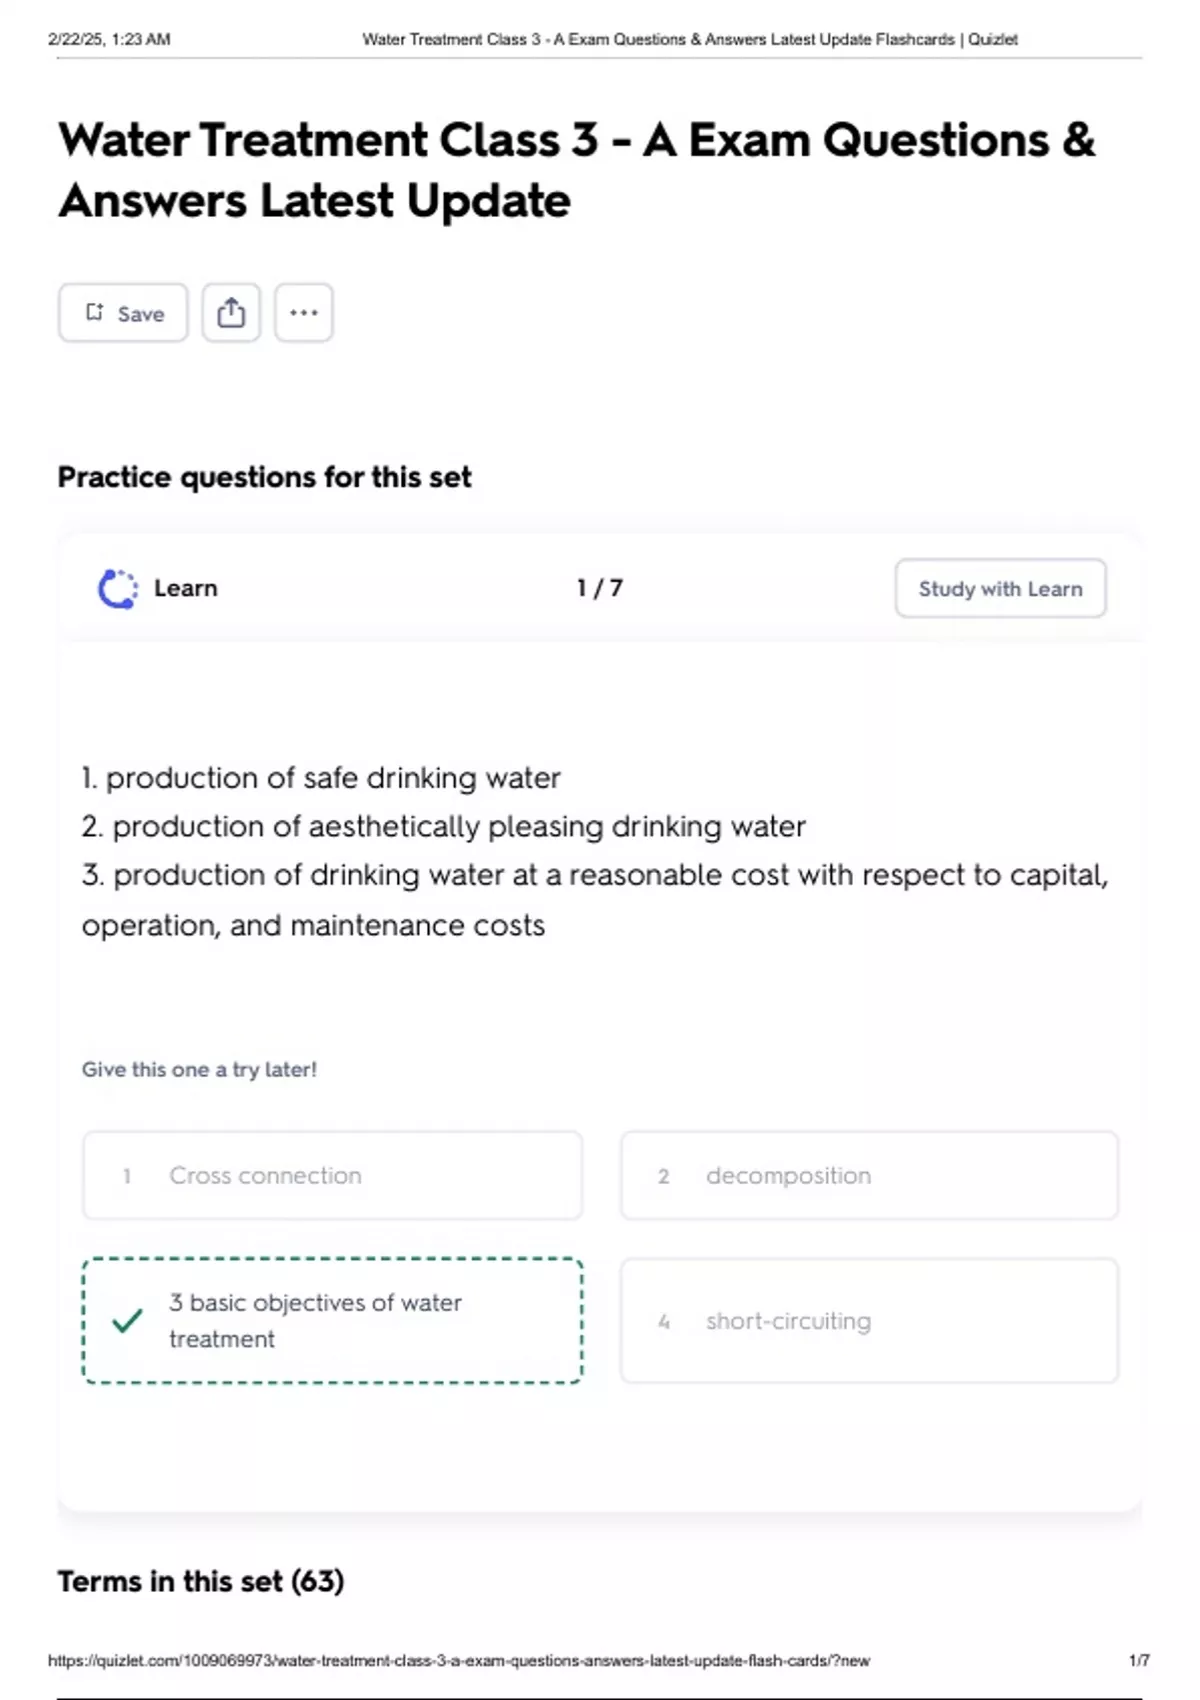Deselect '3 basic objectives of water treatment'

click(x=331, y=1320)
